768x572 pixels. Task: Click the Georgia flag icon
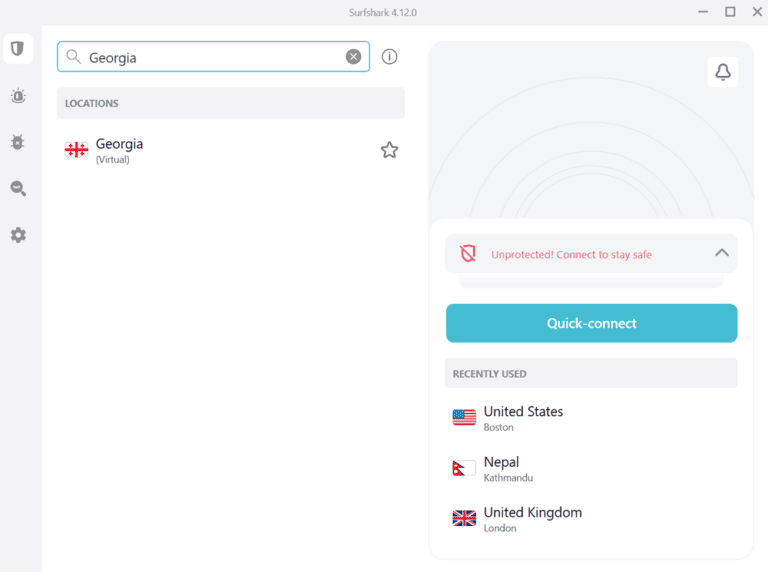pos(76,150)
